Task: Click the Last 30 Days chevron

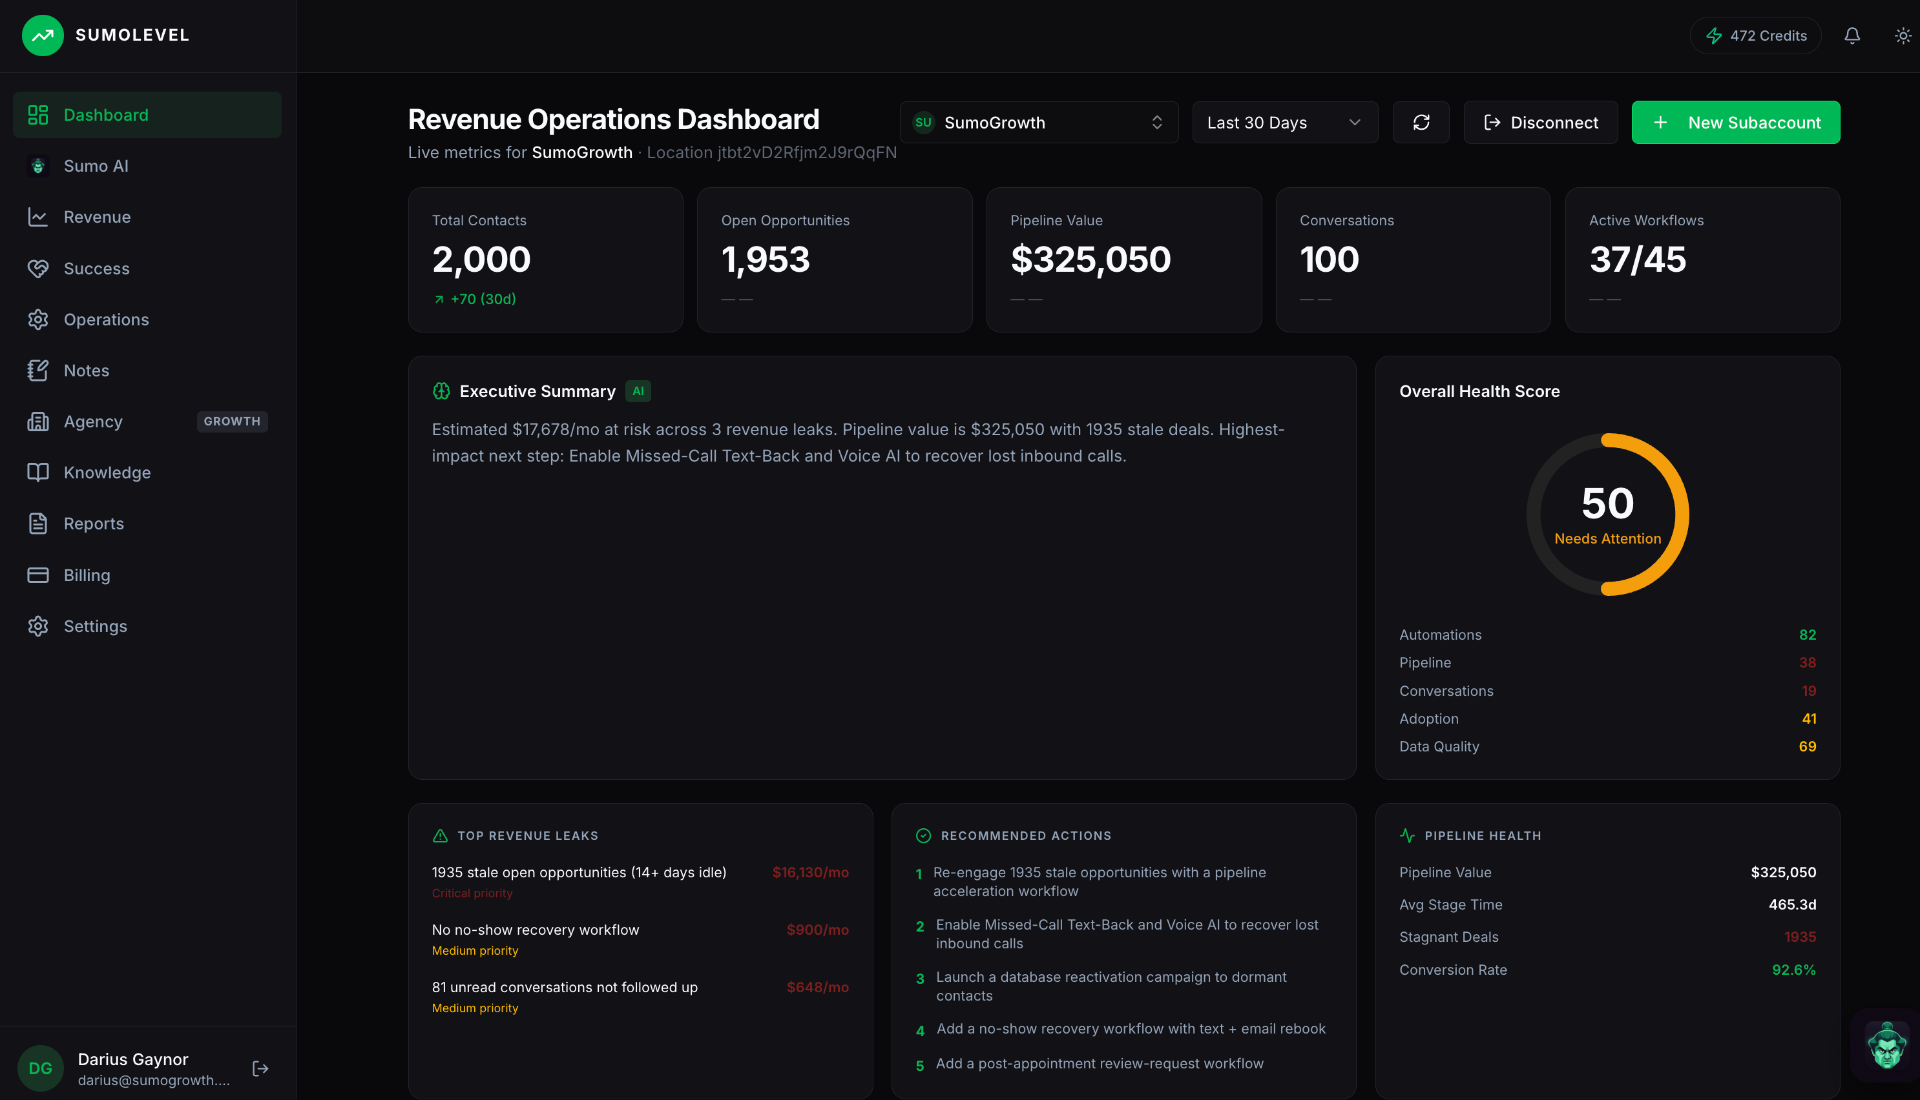Action: (1355, 122)
